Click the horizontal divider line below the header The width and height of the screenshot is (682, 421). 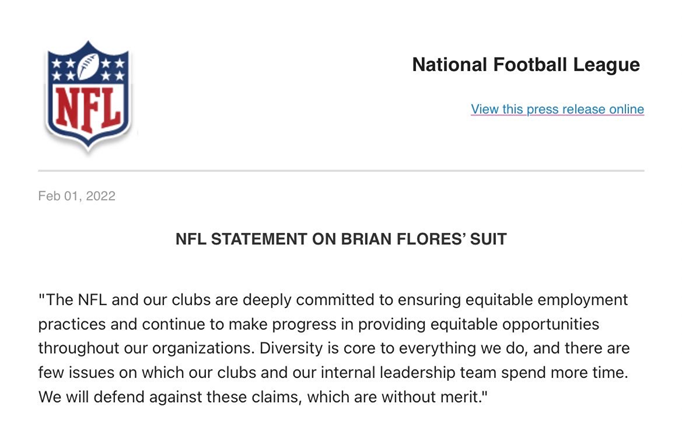[341, 171]
